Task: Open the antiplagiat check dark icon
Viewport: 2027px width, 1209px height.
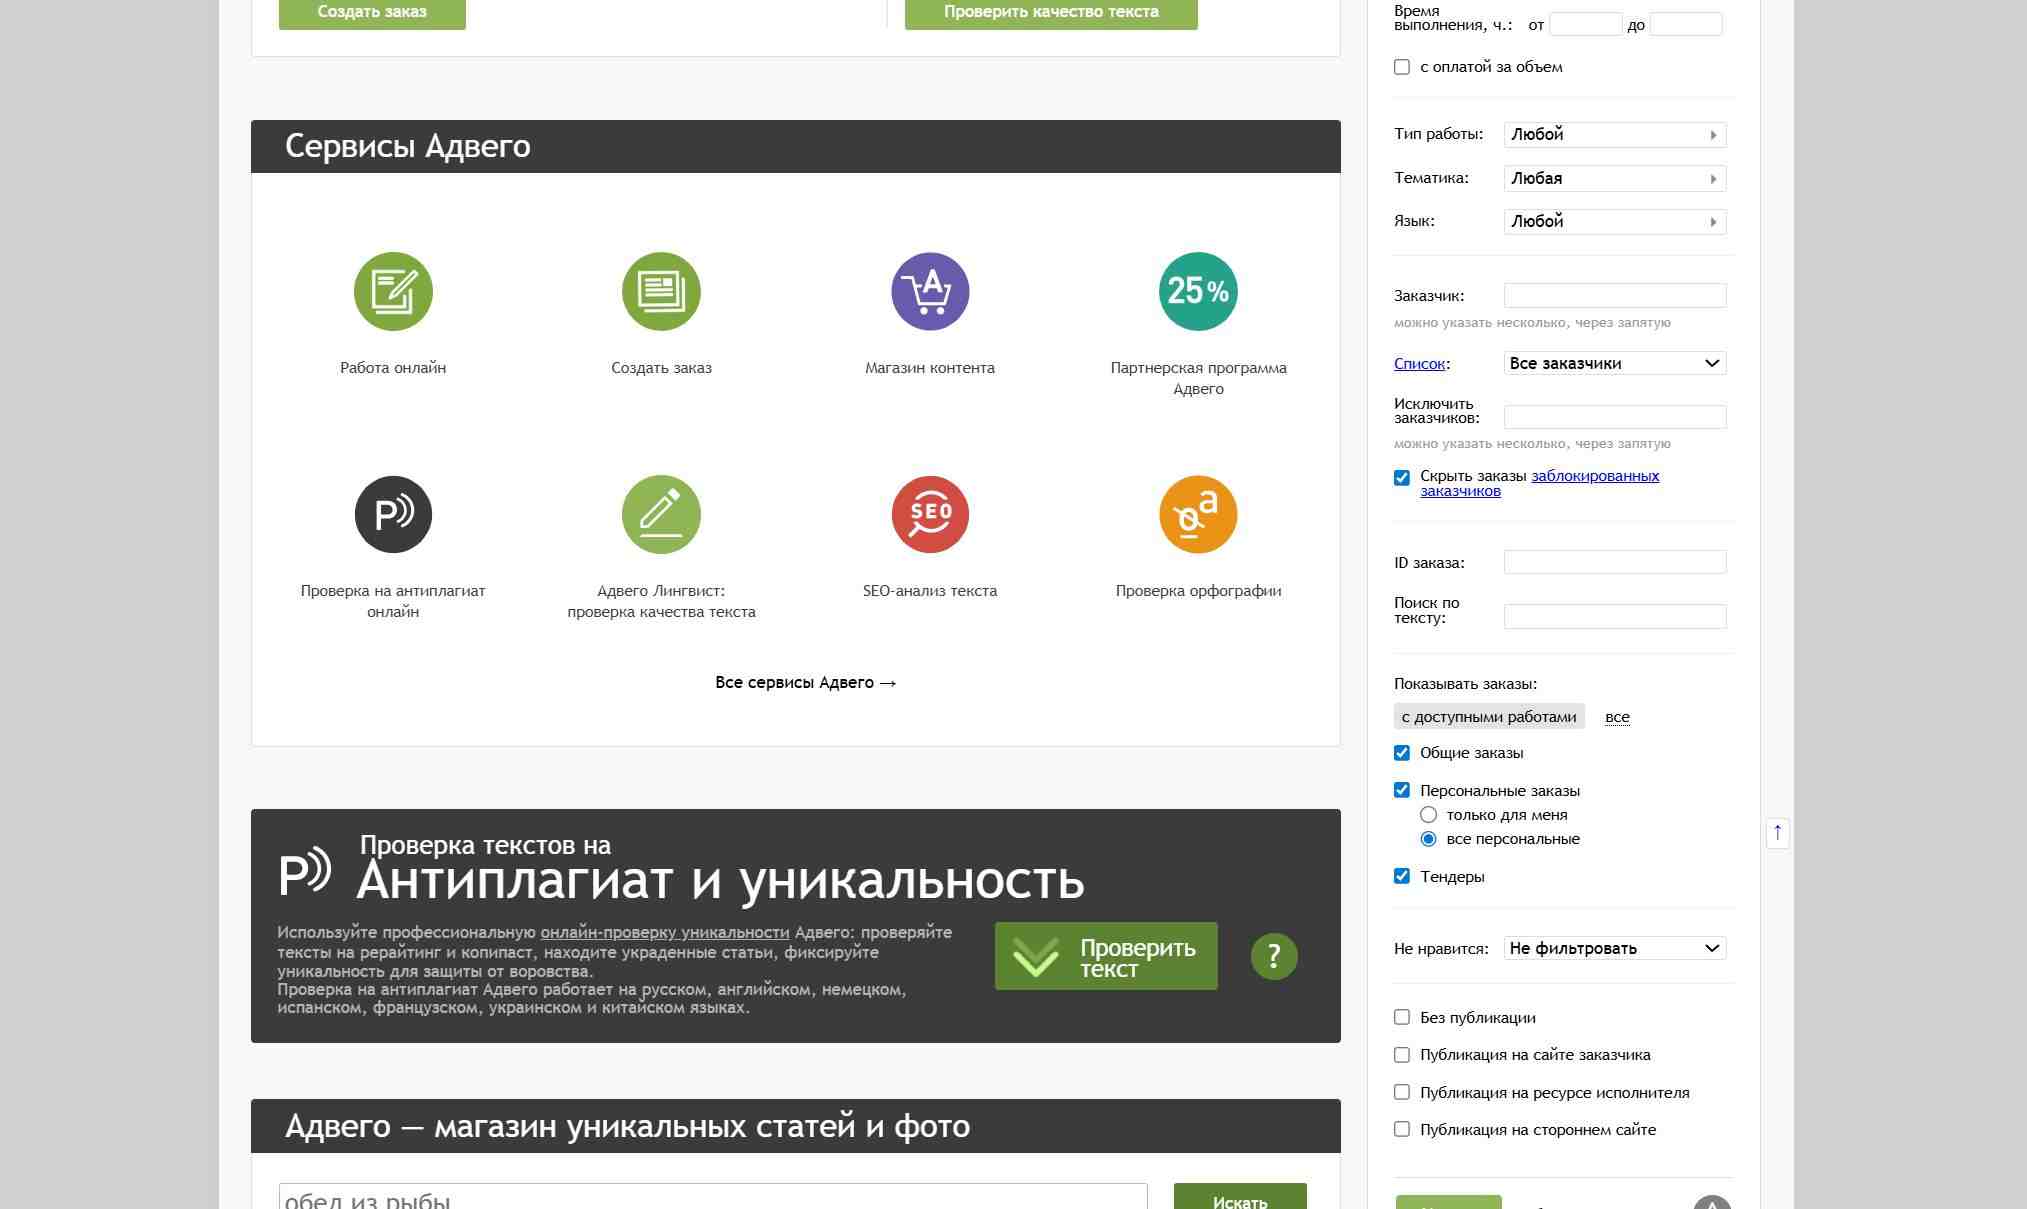Action: pyautogui.click(x=393, y=514)
